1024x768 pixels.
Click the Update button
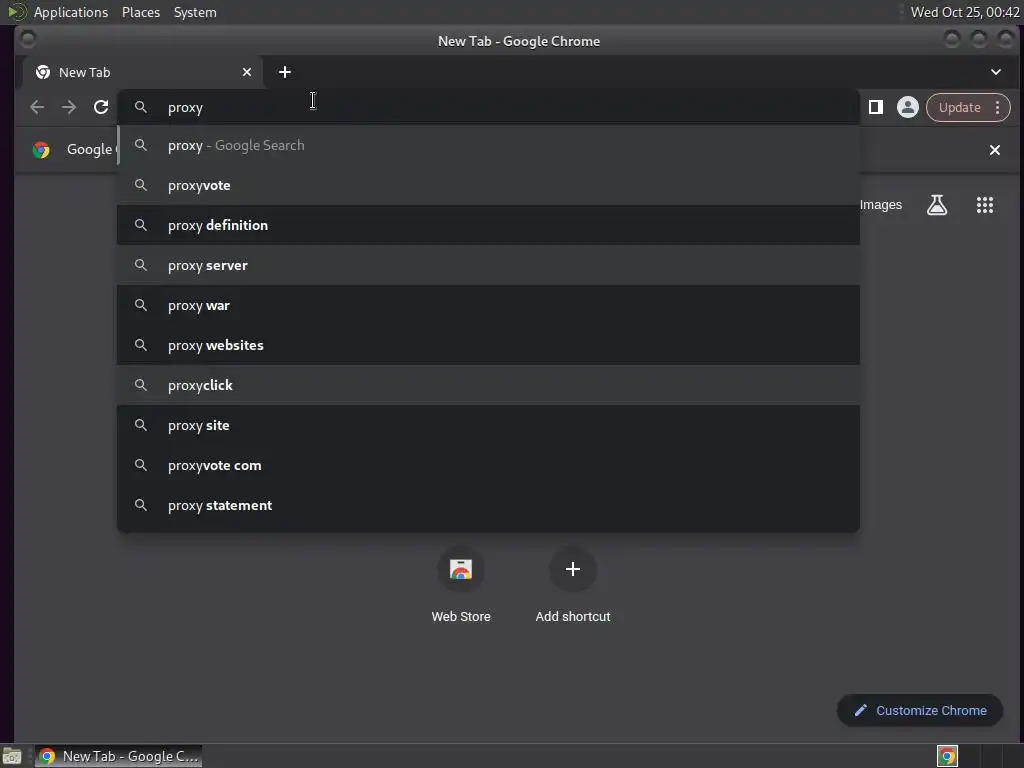[959, 107]
